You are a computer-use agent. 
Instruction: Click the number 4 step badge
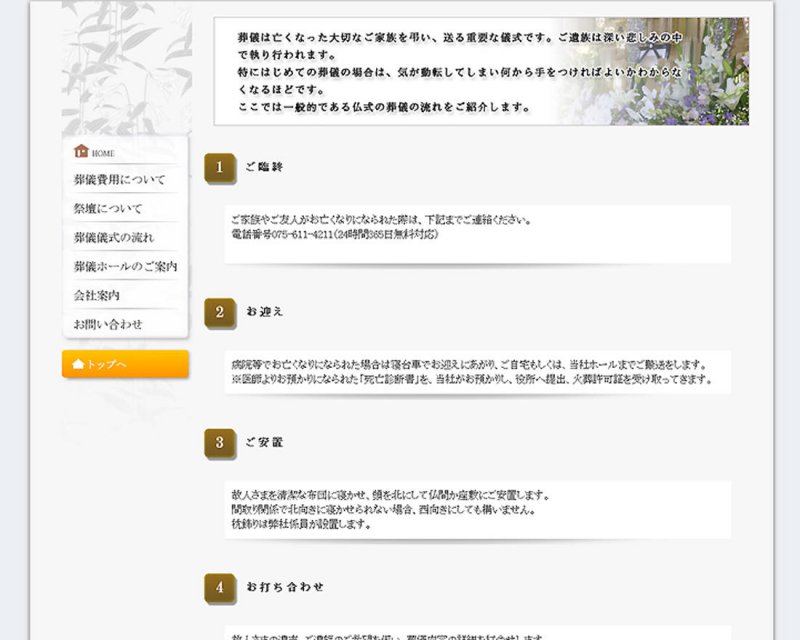(x=219, y=588)
